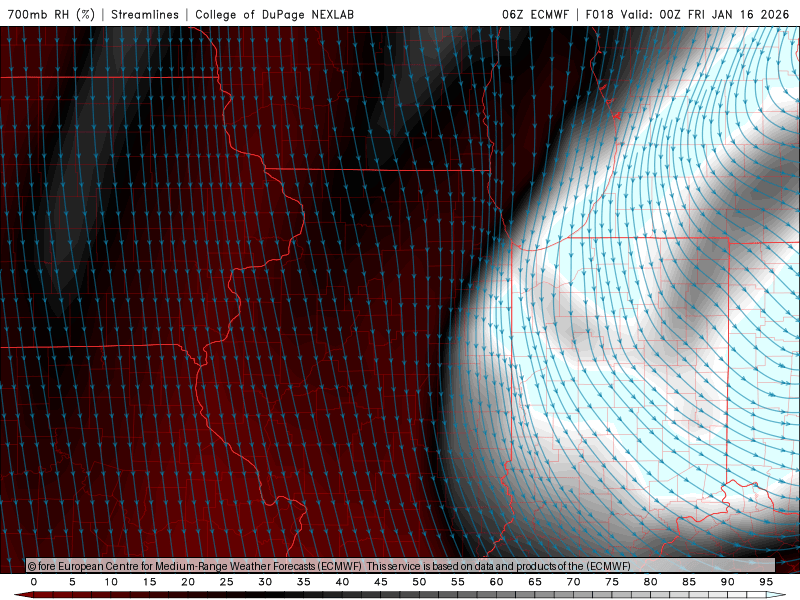800x600 pixels.
Task: Click the "95" value on color scale
Action: tap(766, 582)
